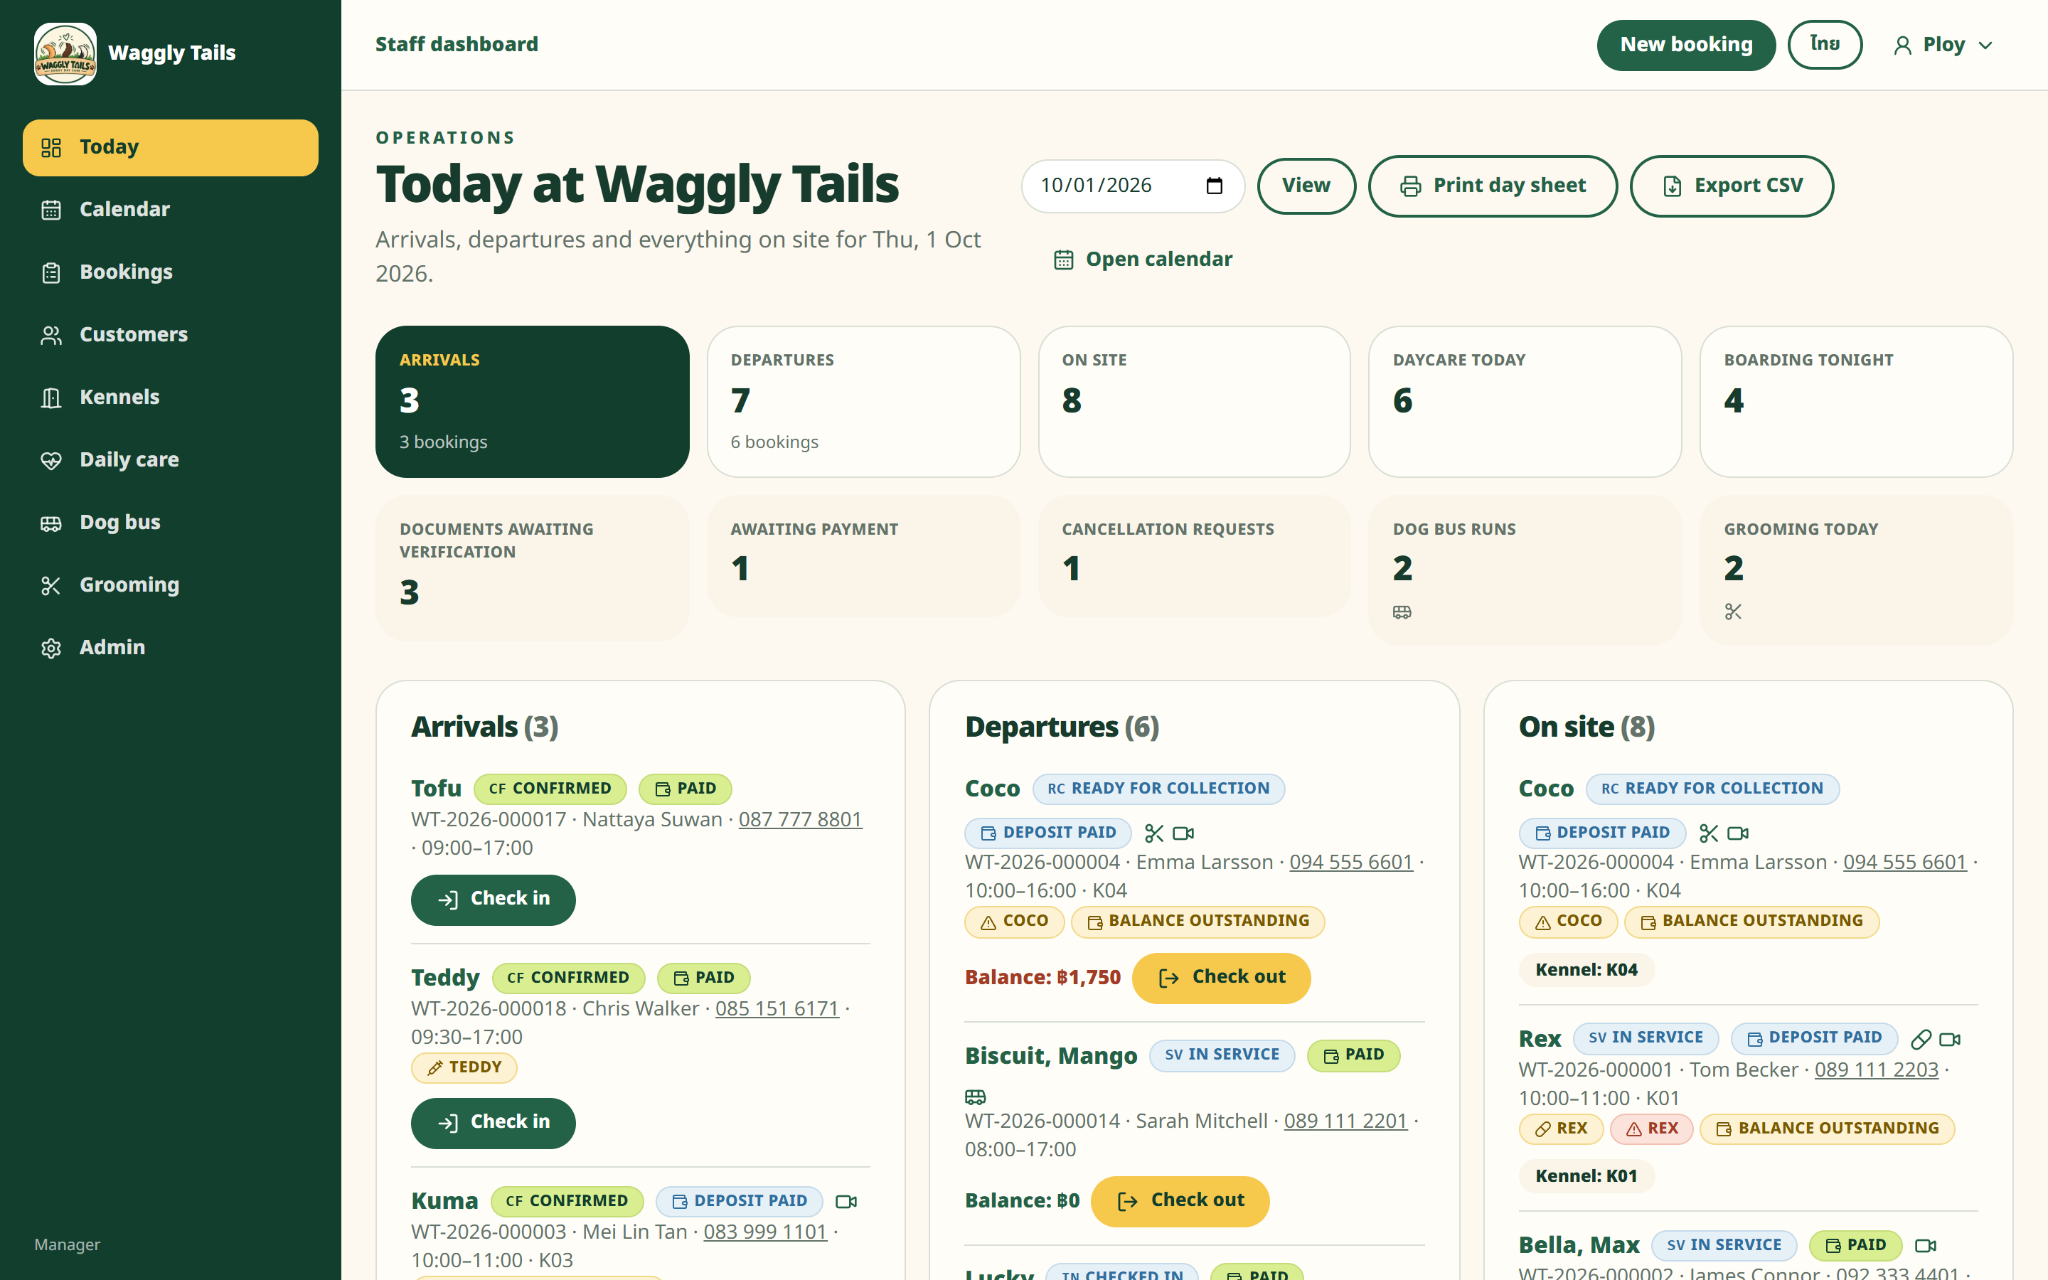
Task: Go to Today in sidebar
Action: tap(170, 148)
